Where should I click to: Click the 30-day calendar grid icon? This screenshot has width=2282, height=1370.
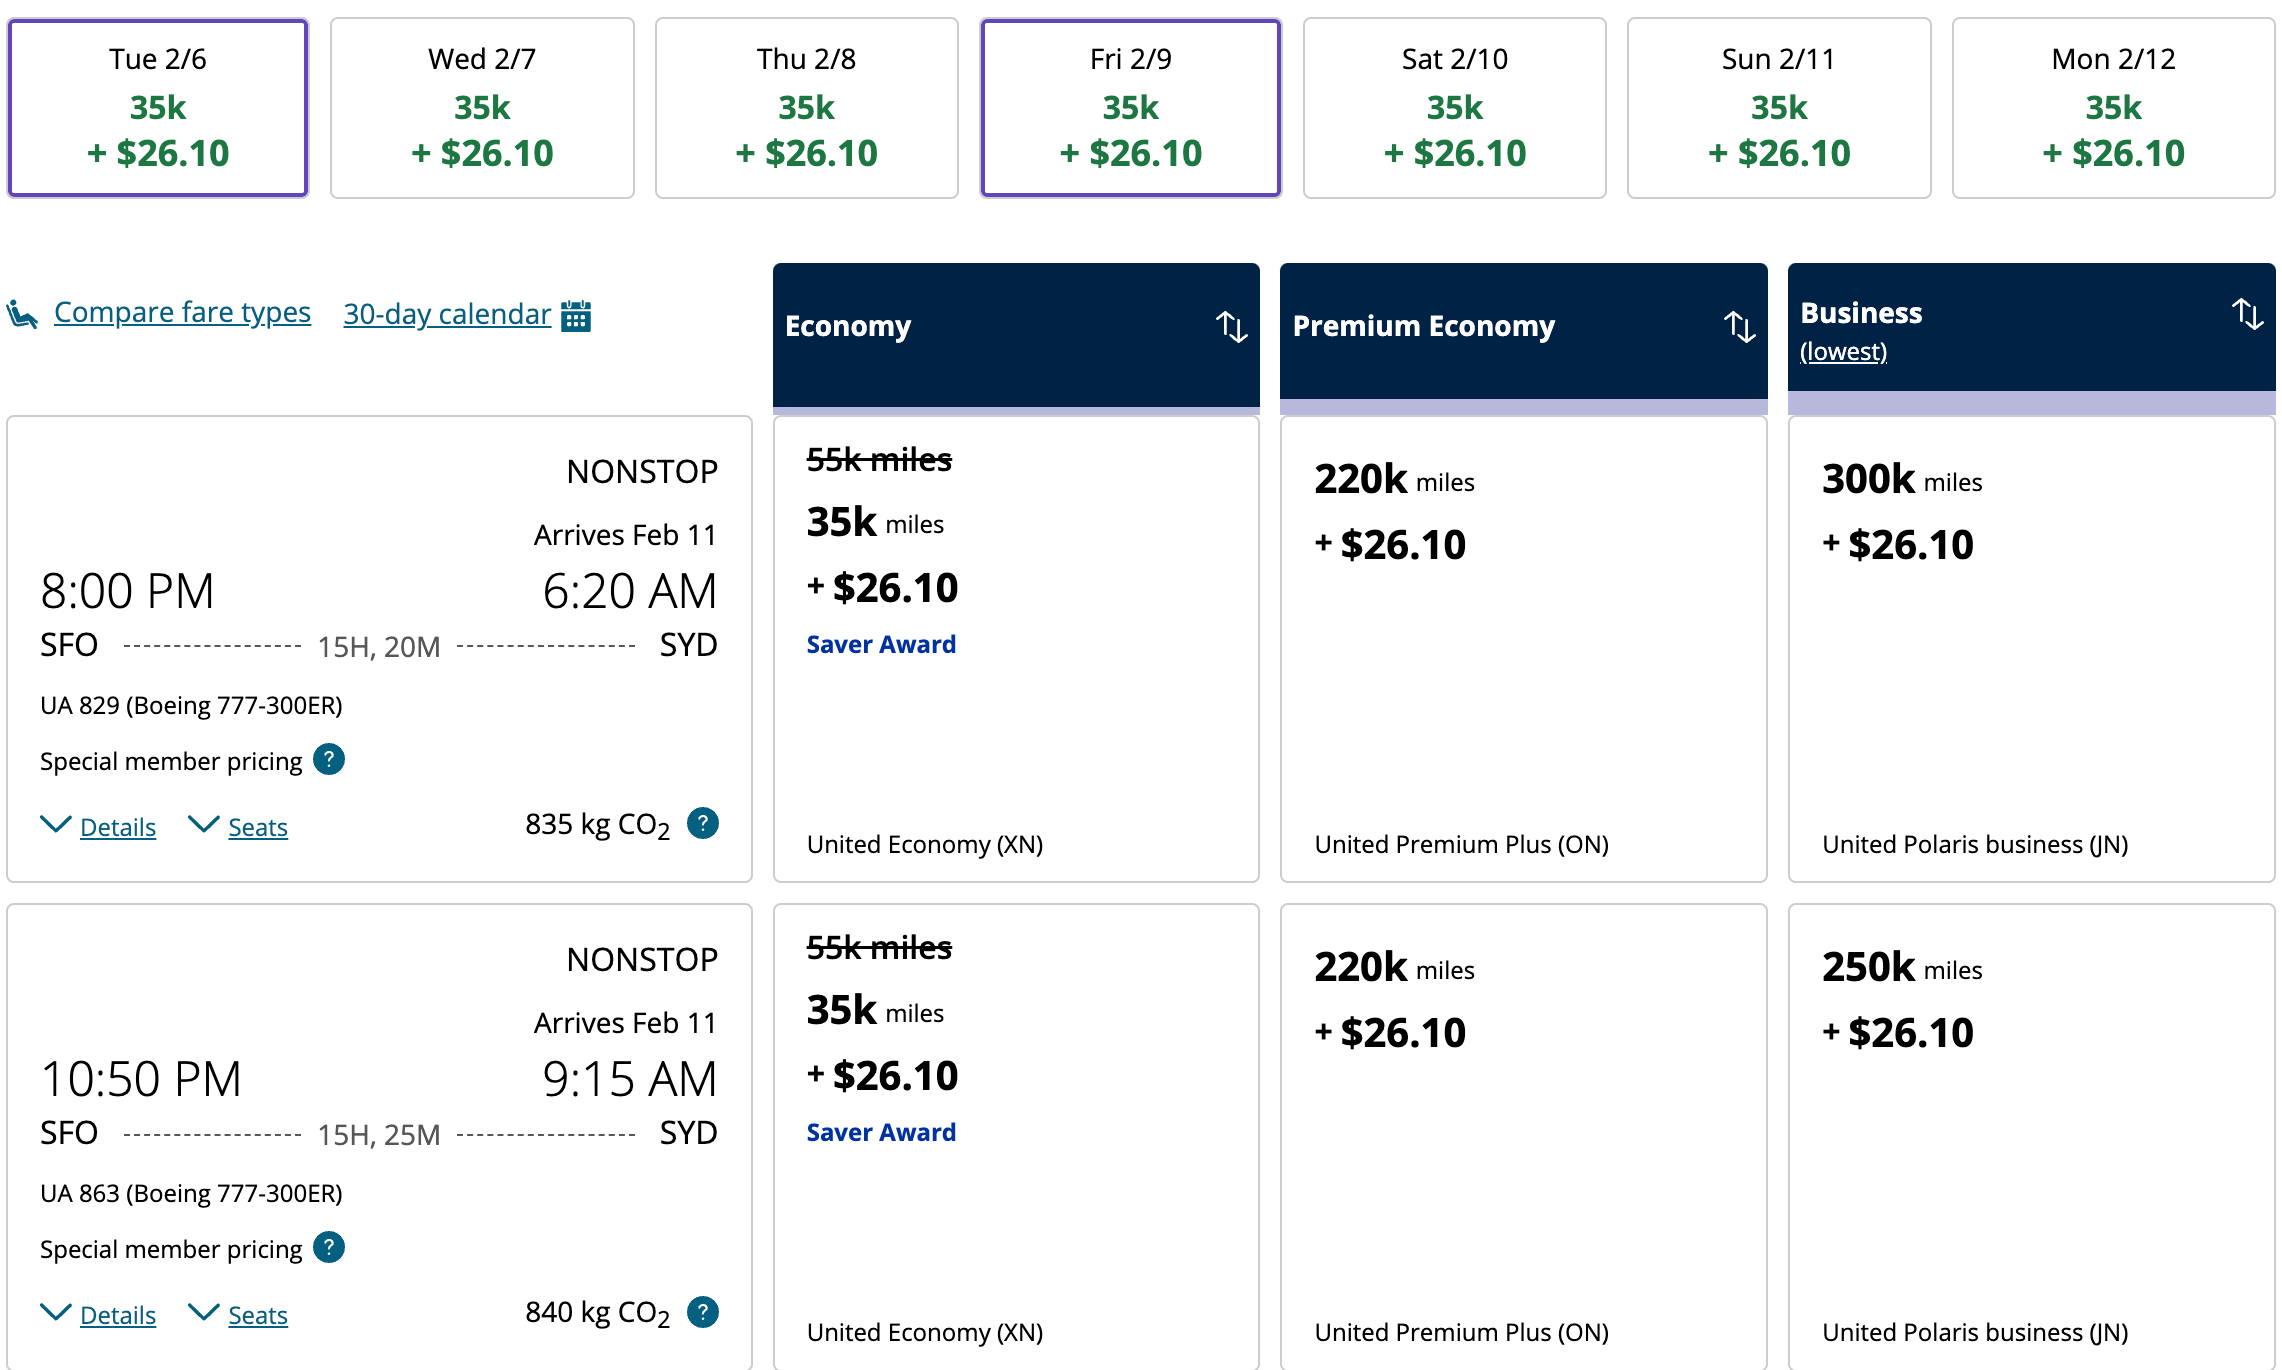[576, 315]
